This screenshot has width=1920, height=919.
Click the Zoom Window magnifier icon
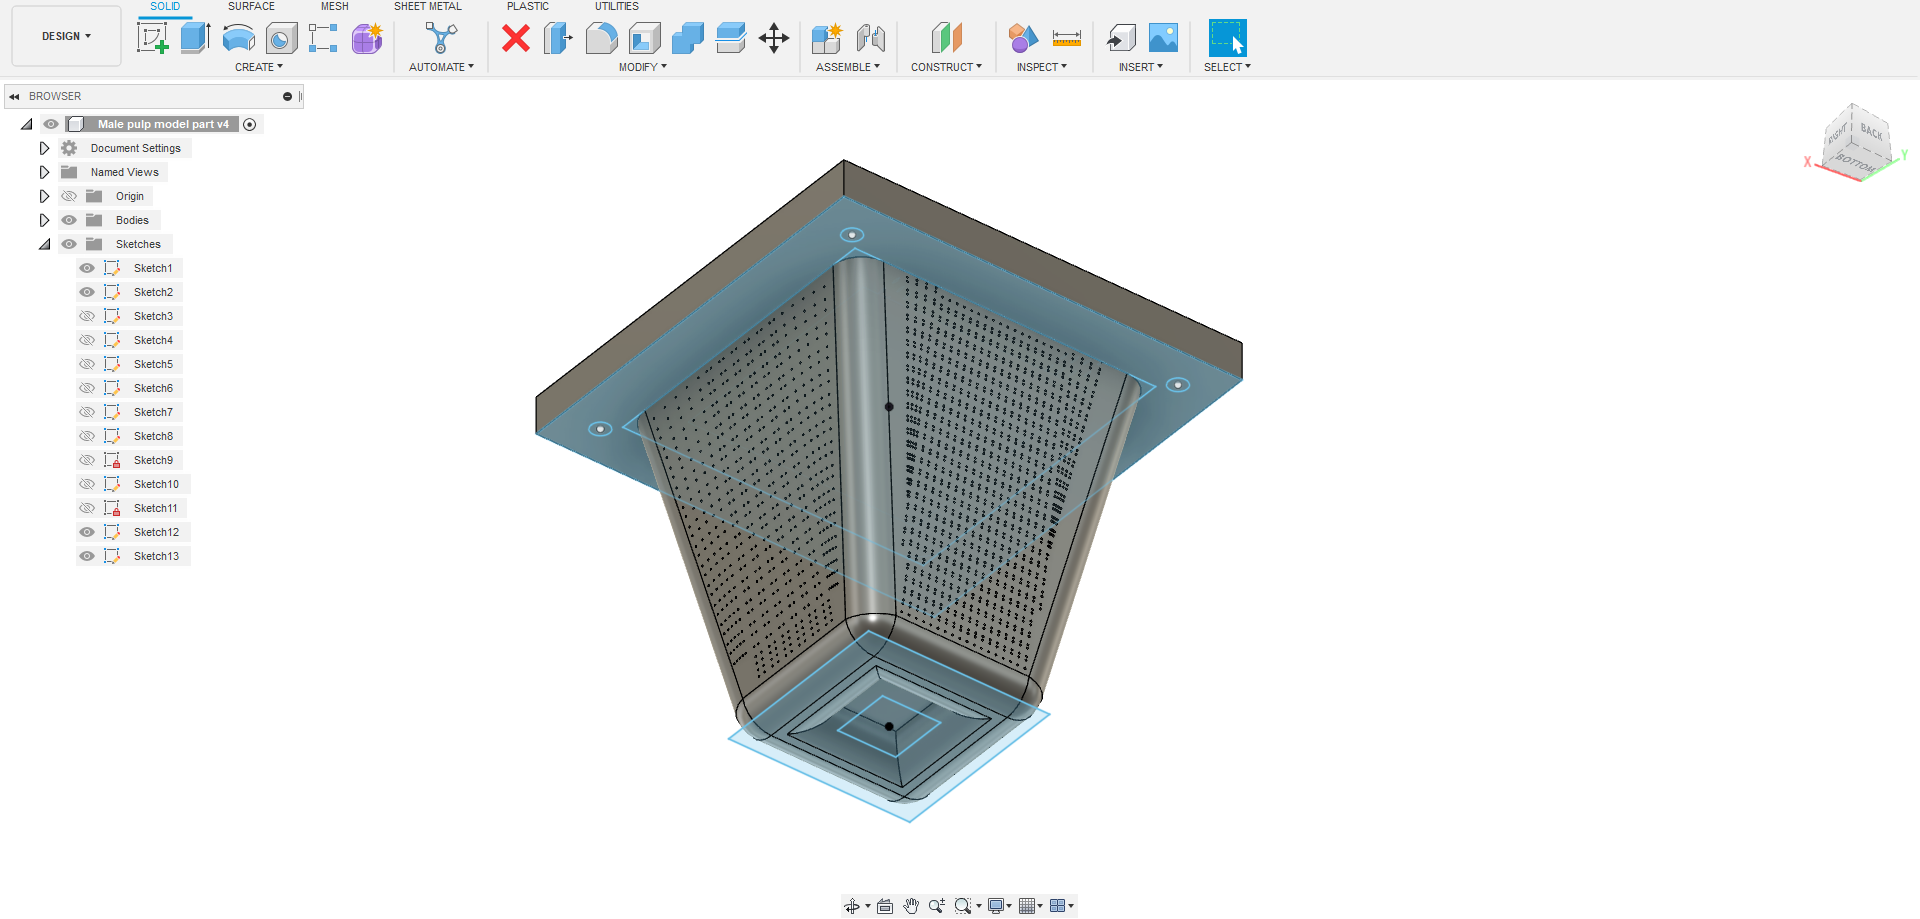[x=962, y=906]
